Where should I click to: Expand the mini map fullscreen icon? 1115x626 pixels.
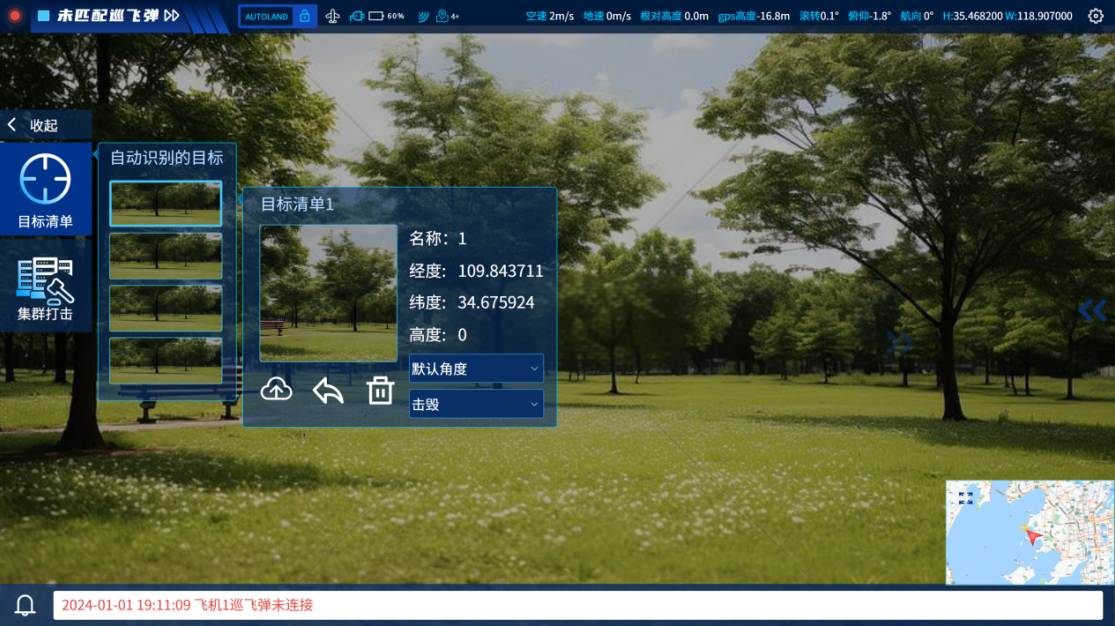pyautogui.click(x=965, y=497)
